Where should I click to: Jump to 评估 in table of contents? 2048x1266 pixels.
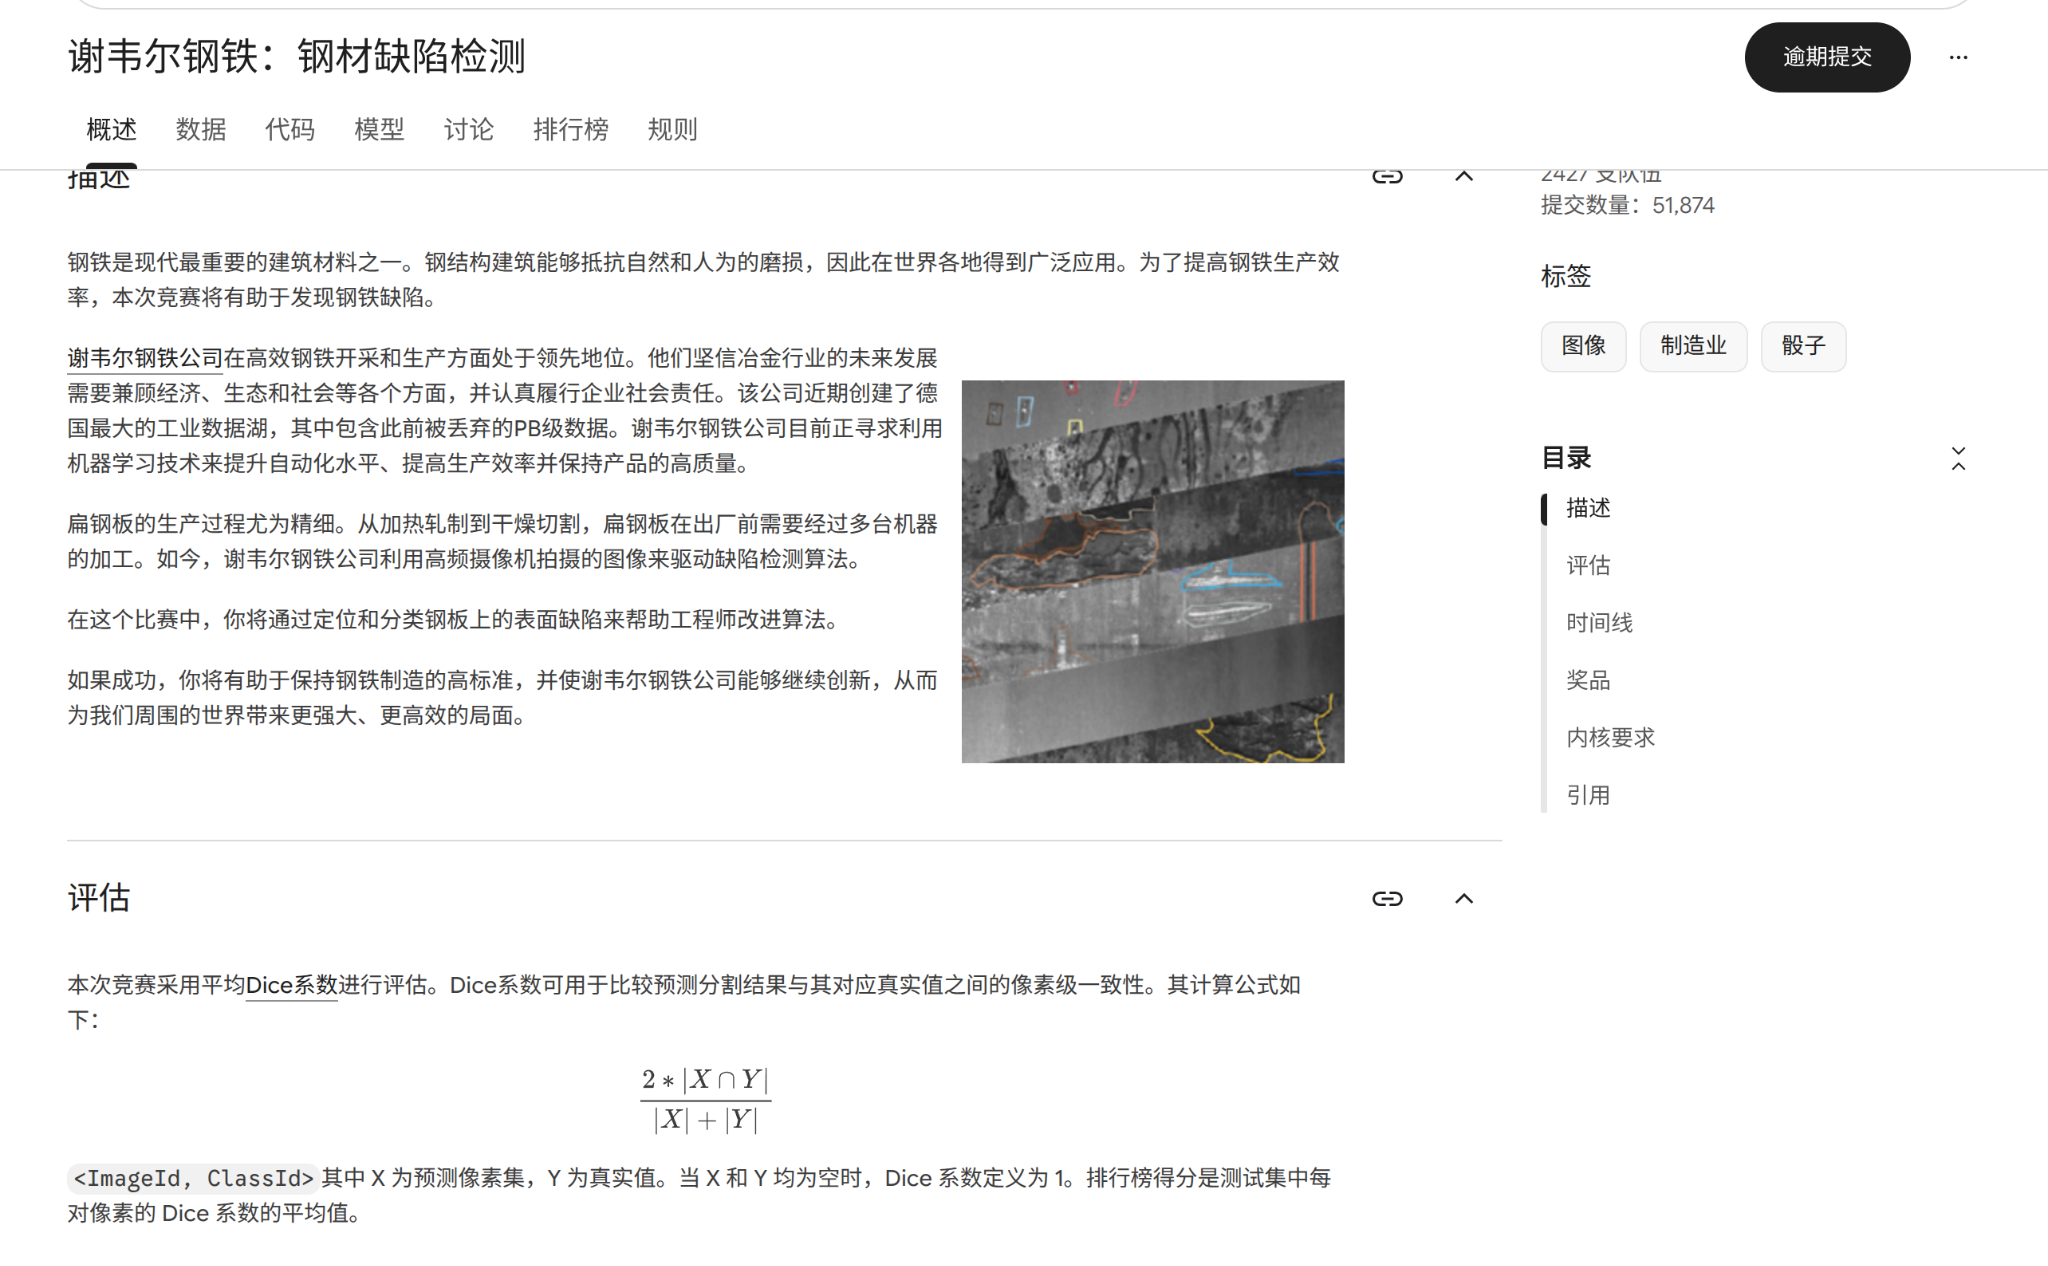(1588, 565)
